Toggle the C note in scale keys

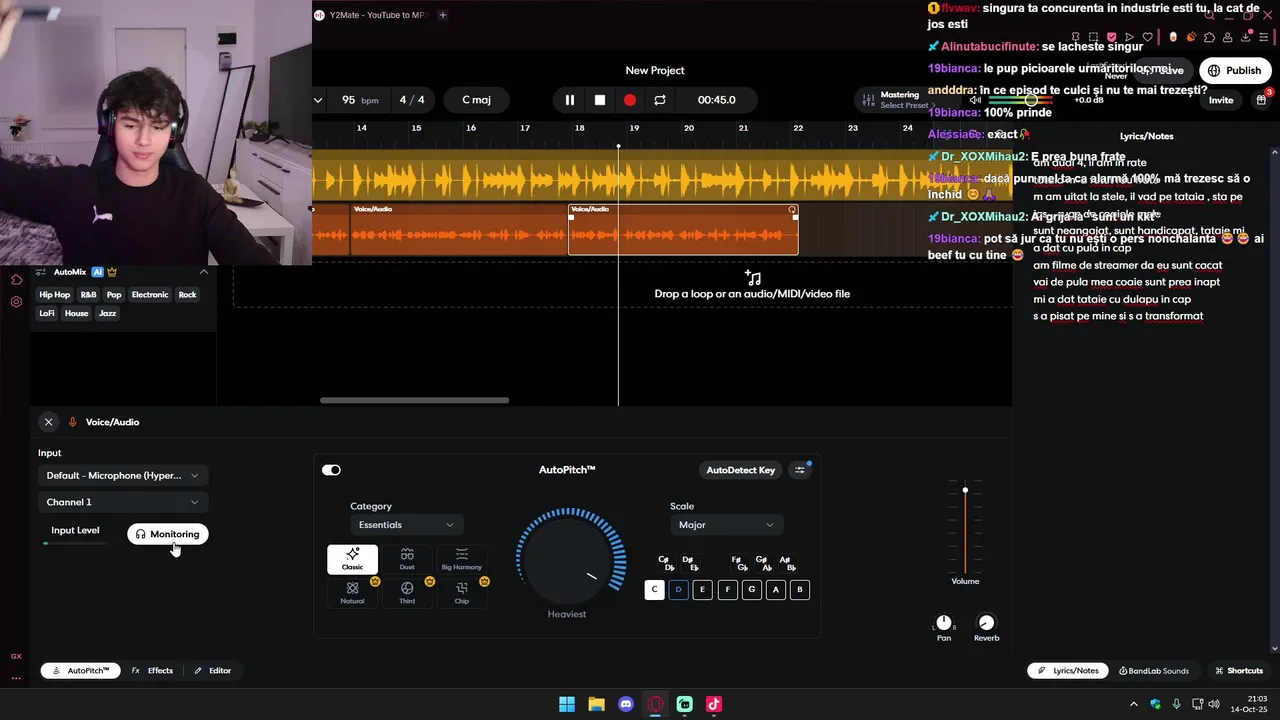tap(654, 590)
